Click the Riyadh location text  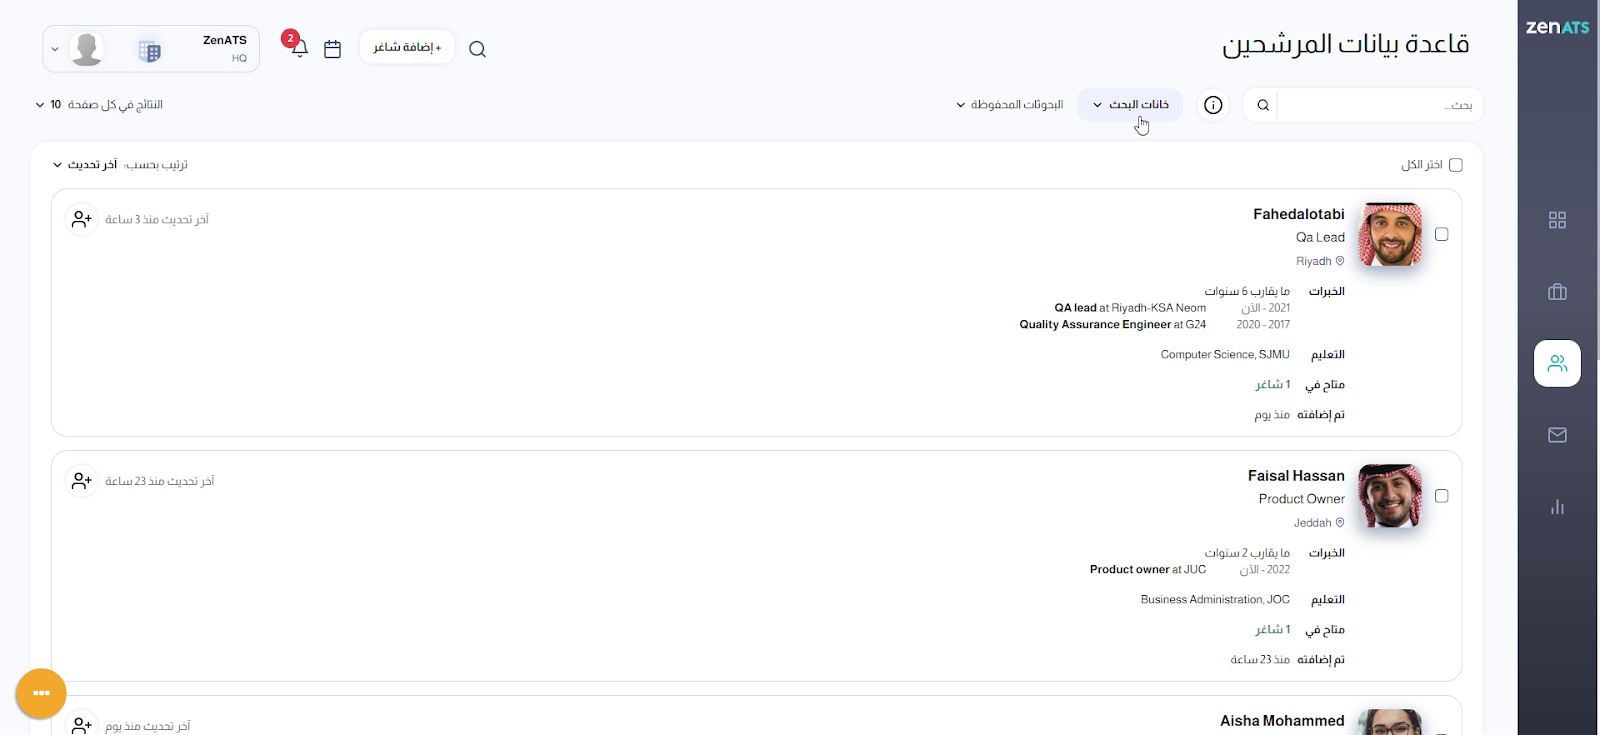[1314, 262]
